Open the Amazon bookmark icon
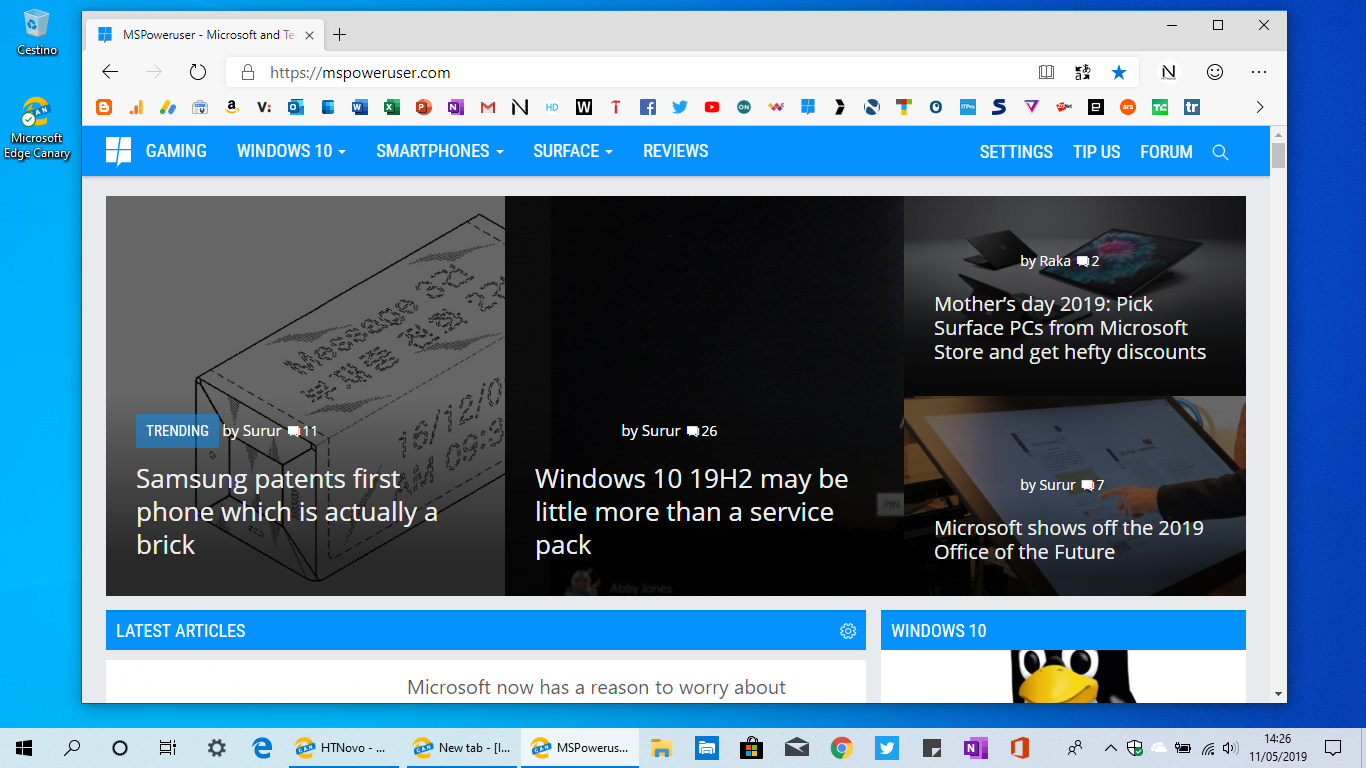Image resolution: width=1366 pixels, height=768 pixels. pyautogui.click(x=231, y=107)
